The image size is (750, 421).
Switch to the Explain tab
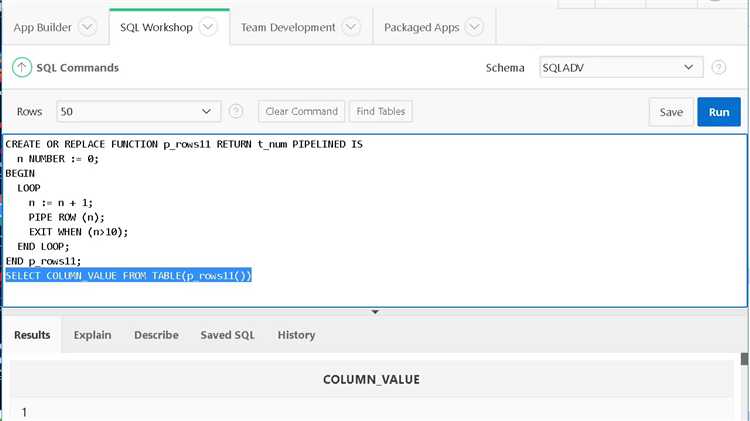pyautogui.click(x=92, y=335)
